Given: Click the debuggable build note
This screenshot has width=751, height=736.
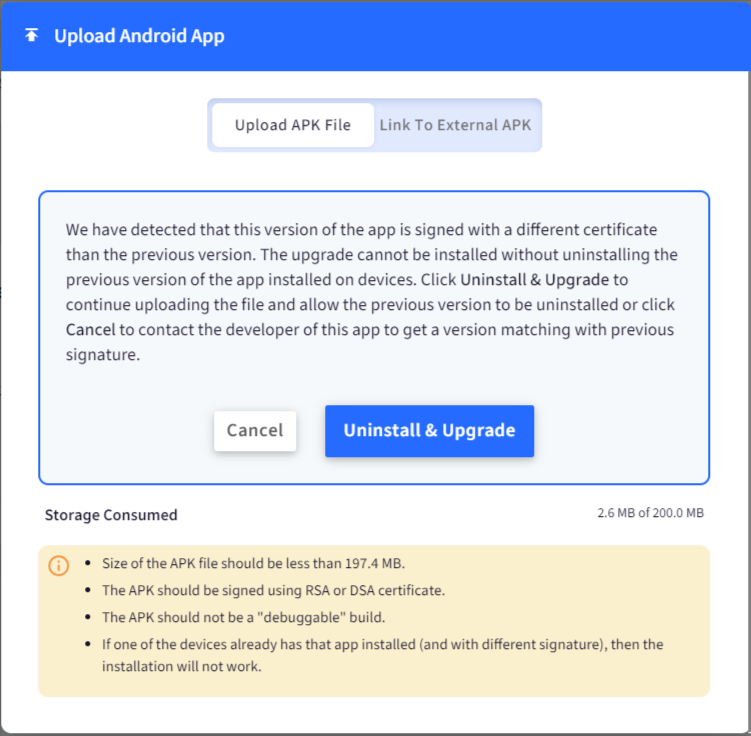Looking at the screenshot, I should coord(243,617).
